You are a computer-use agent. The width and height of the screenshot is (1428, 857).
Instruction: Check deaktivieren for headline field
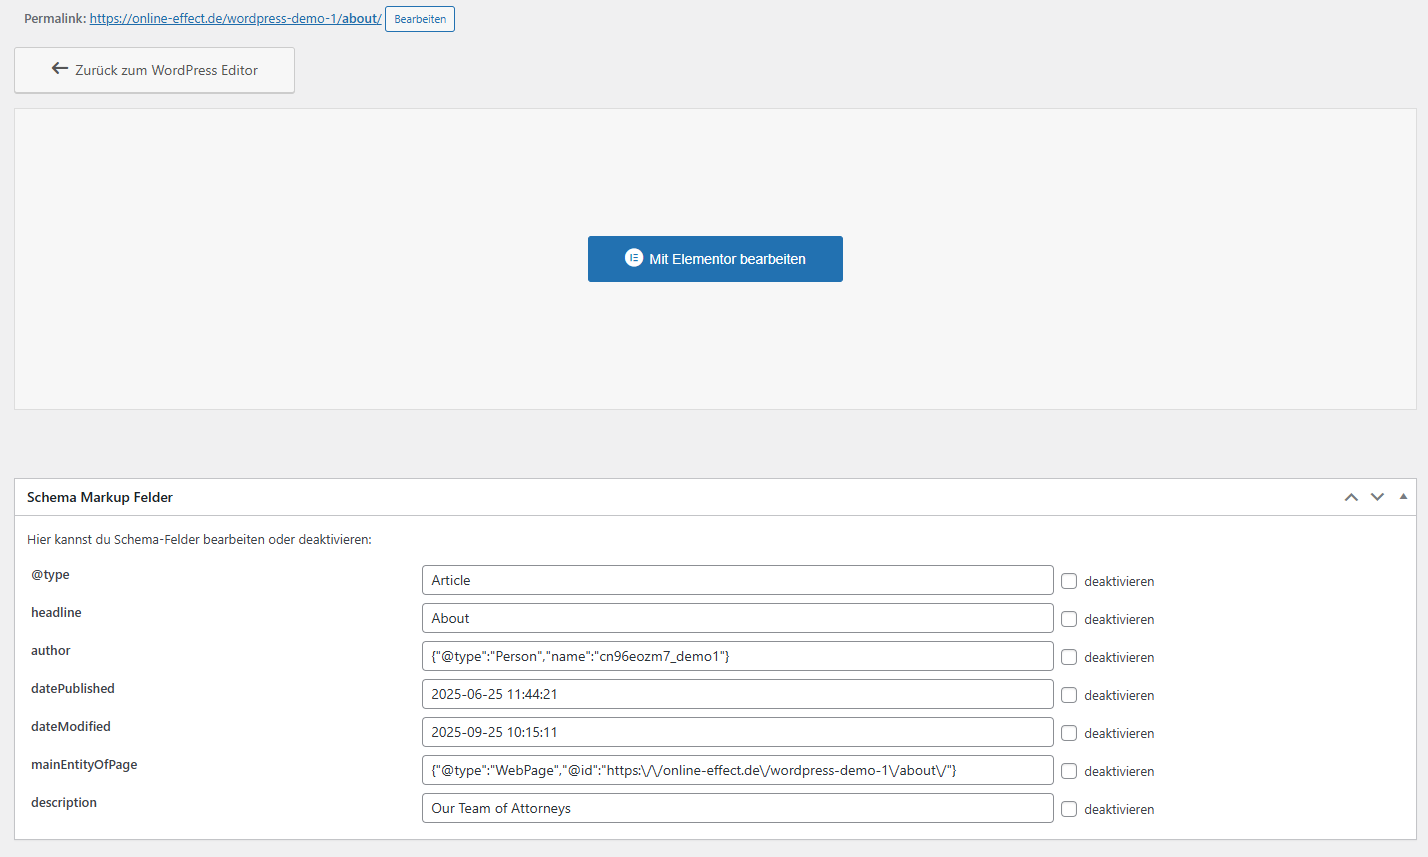pos(1069,619)
